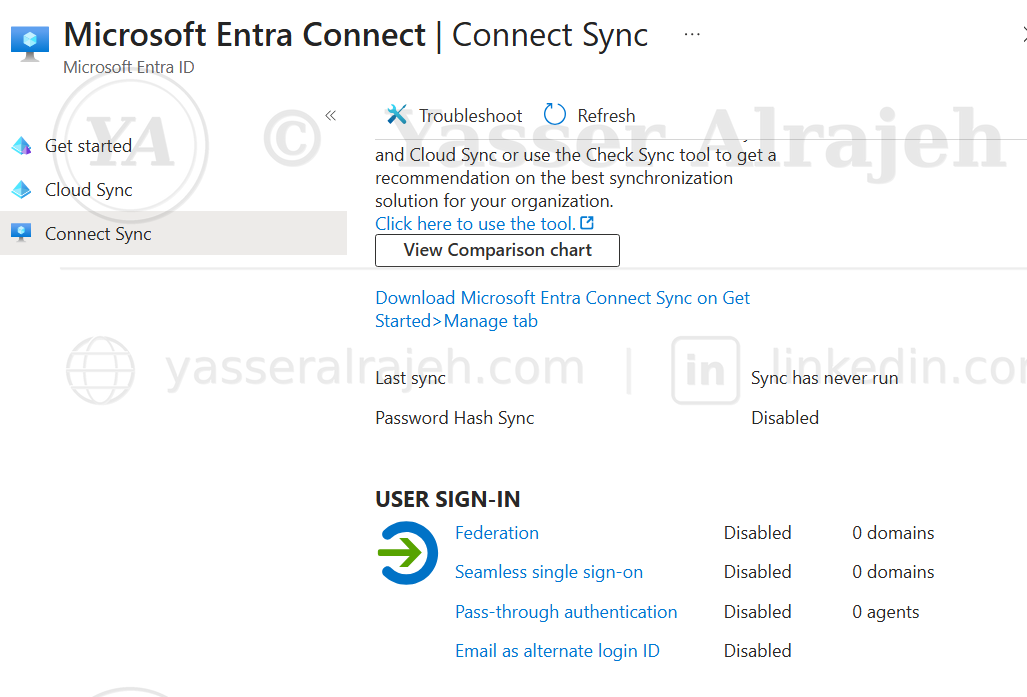Image resolution: width=1027 pixels, height=697 pixels.
Task: Click the Cloud Sync sidebar icon
Action: 22,189
